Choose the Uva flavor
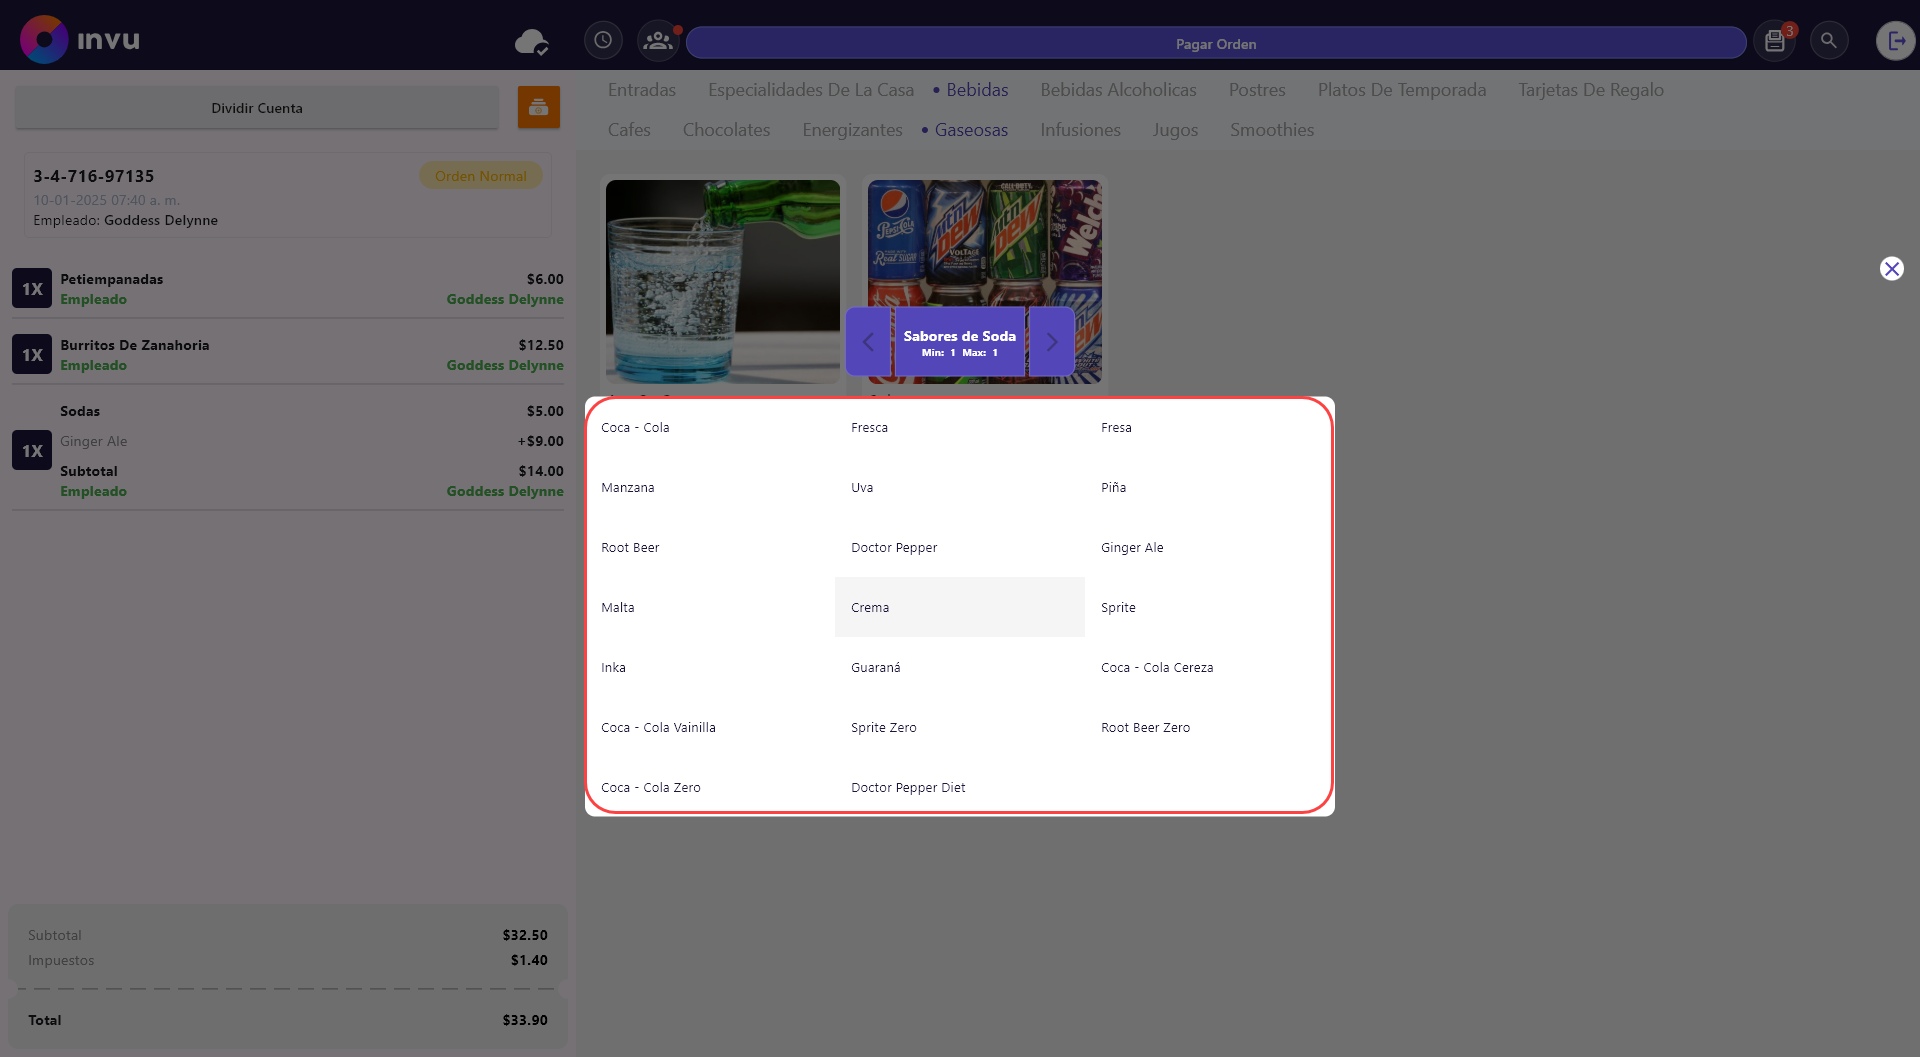Screen dimensions: 1920x1057 coord(960,487)
